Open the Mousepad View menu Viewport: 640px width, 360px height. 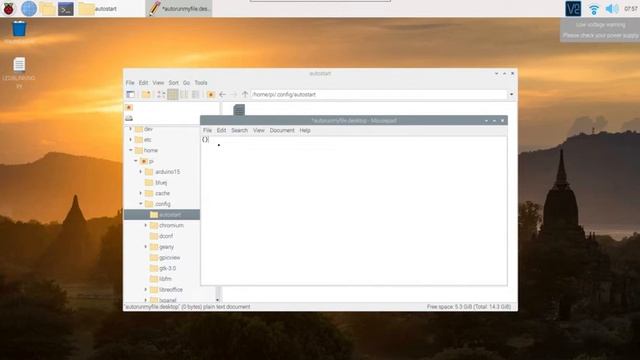click(x=259, y=131)
